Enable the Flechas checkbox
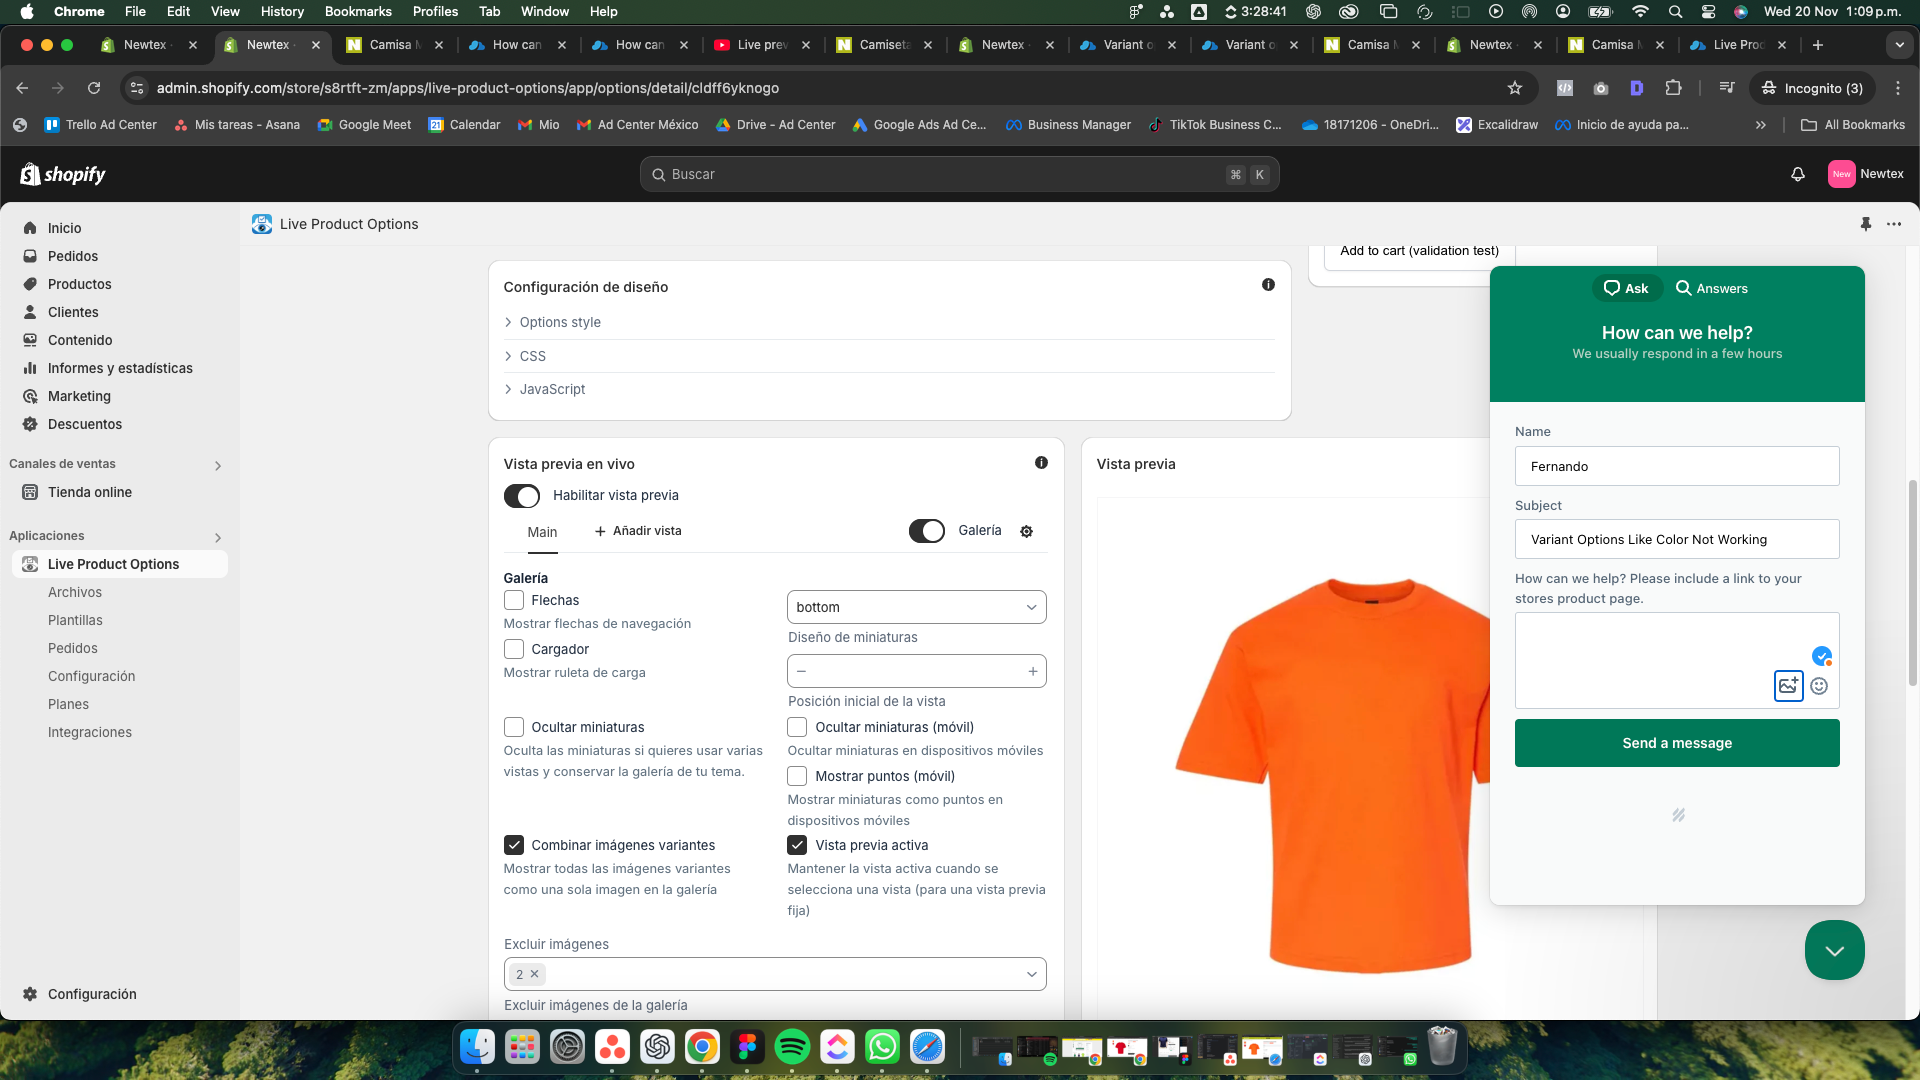 pos(514,600)
